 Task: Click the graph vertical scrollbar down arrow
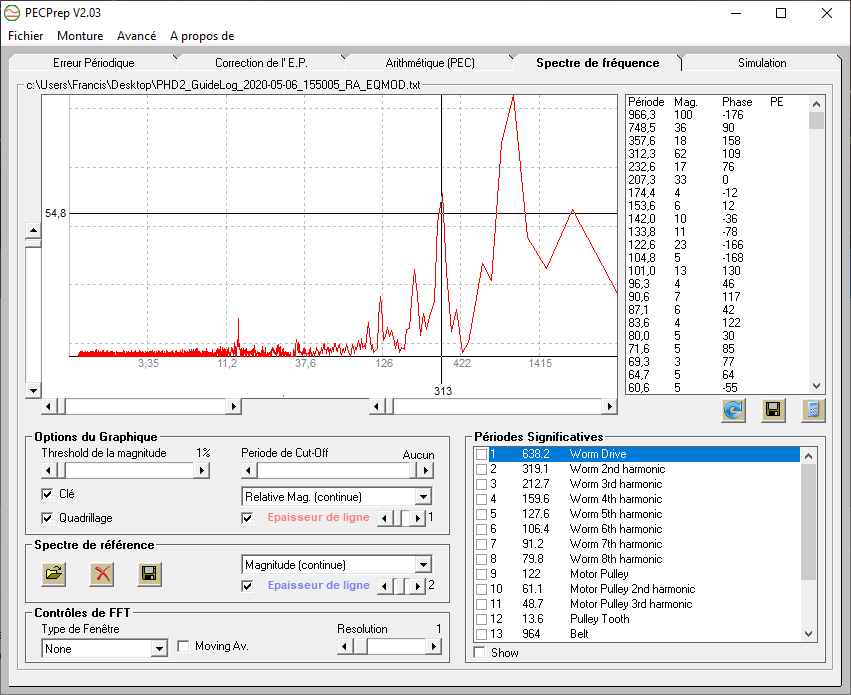33,390
